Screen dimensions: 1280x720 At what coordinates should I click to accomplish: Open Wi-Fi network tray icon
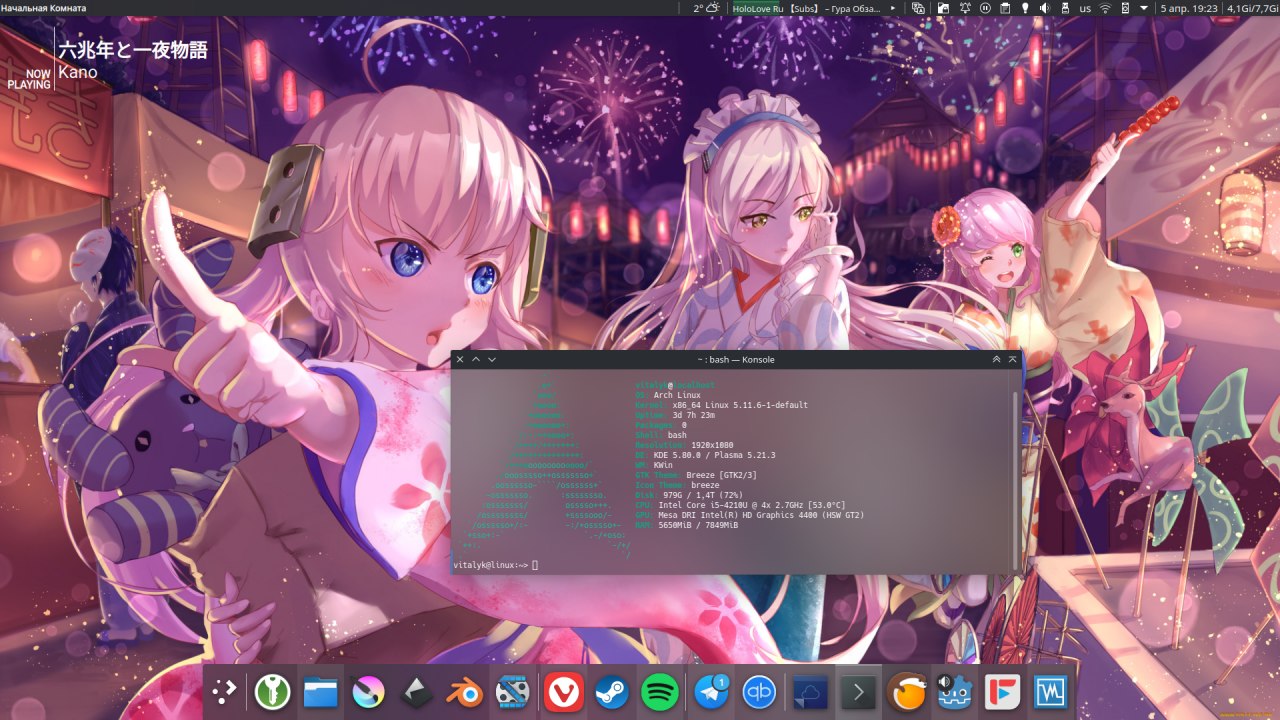(x=1105, y=8)
